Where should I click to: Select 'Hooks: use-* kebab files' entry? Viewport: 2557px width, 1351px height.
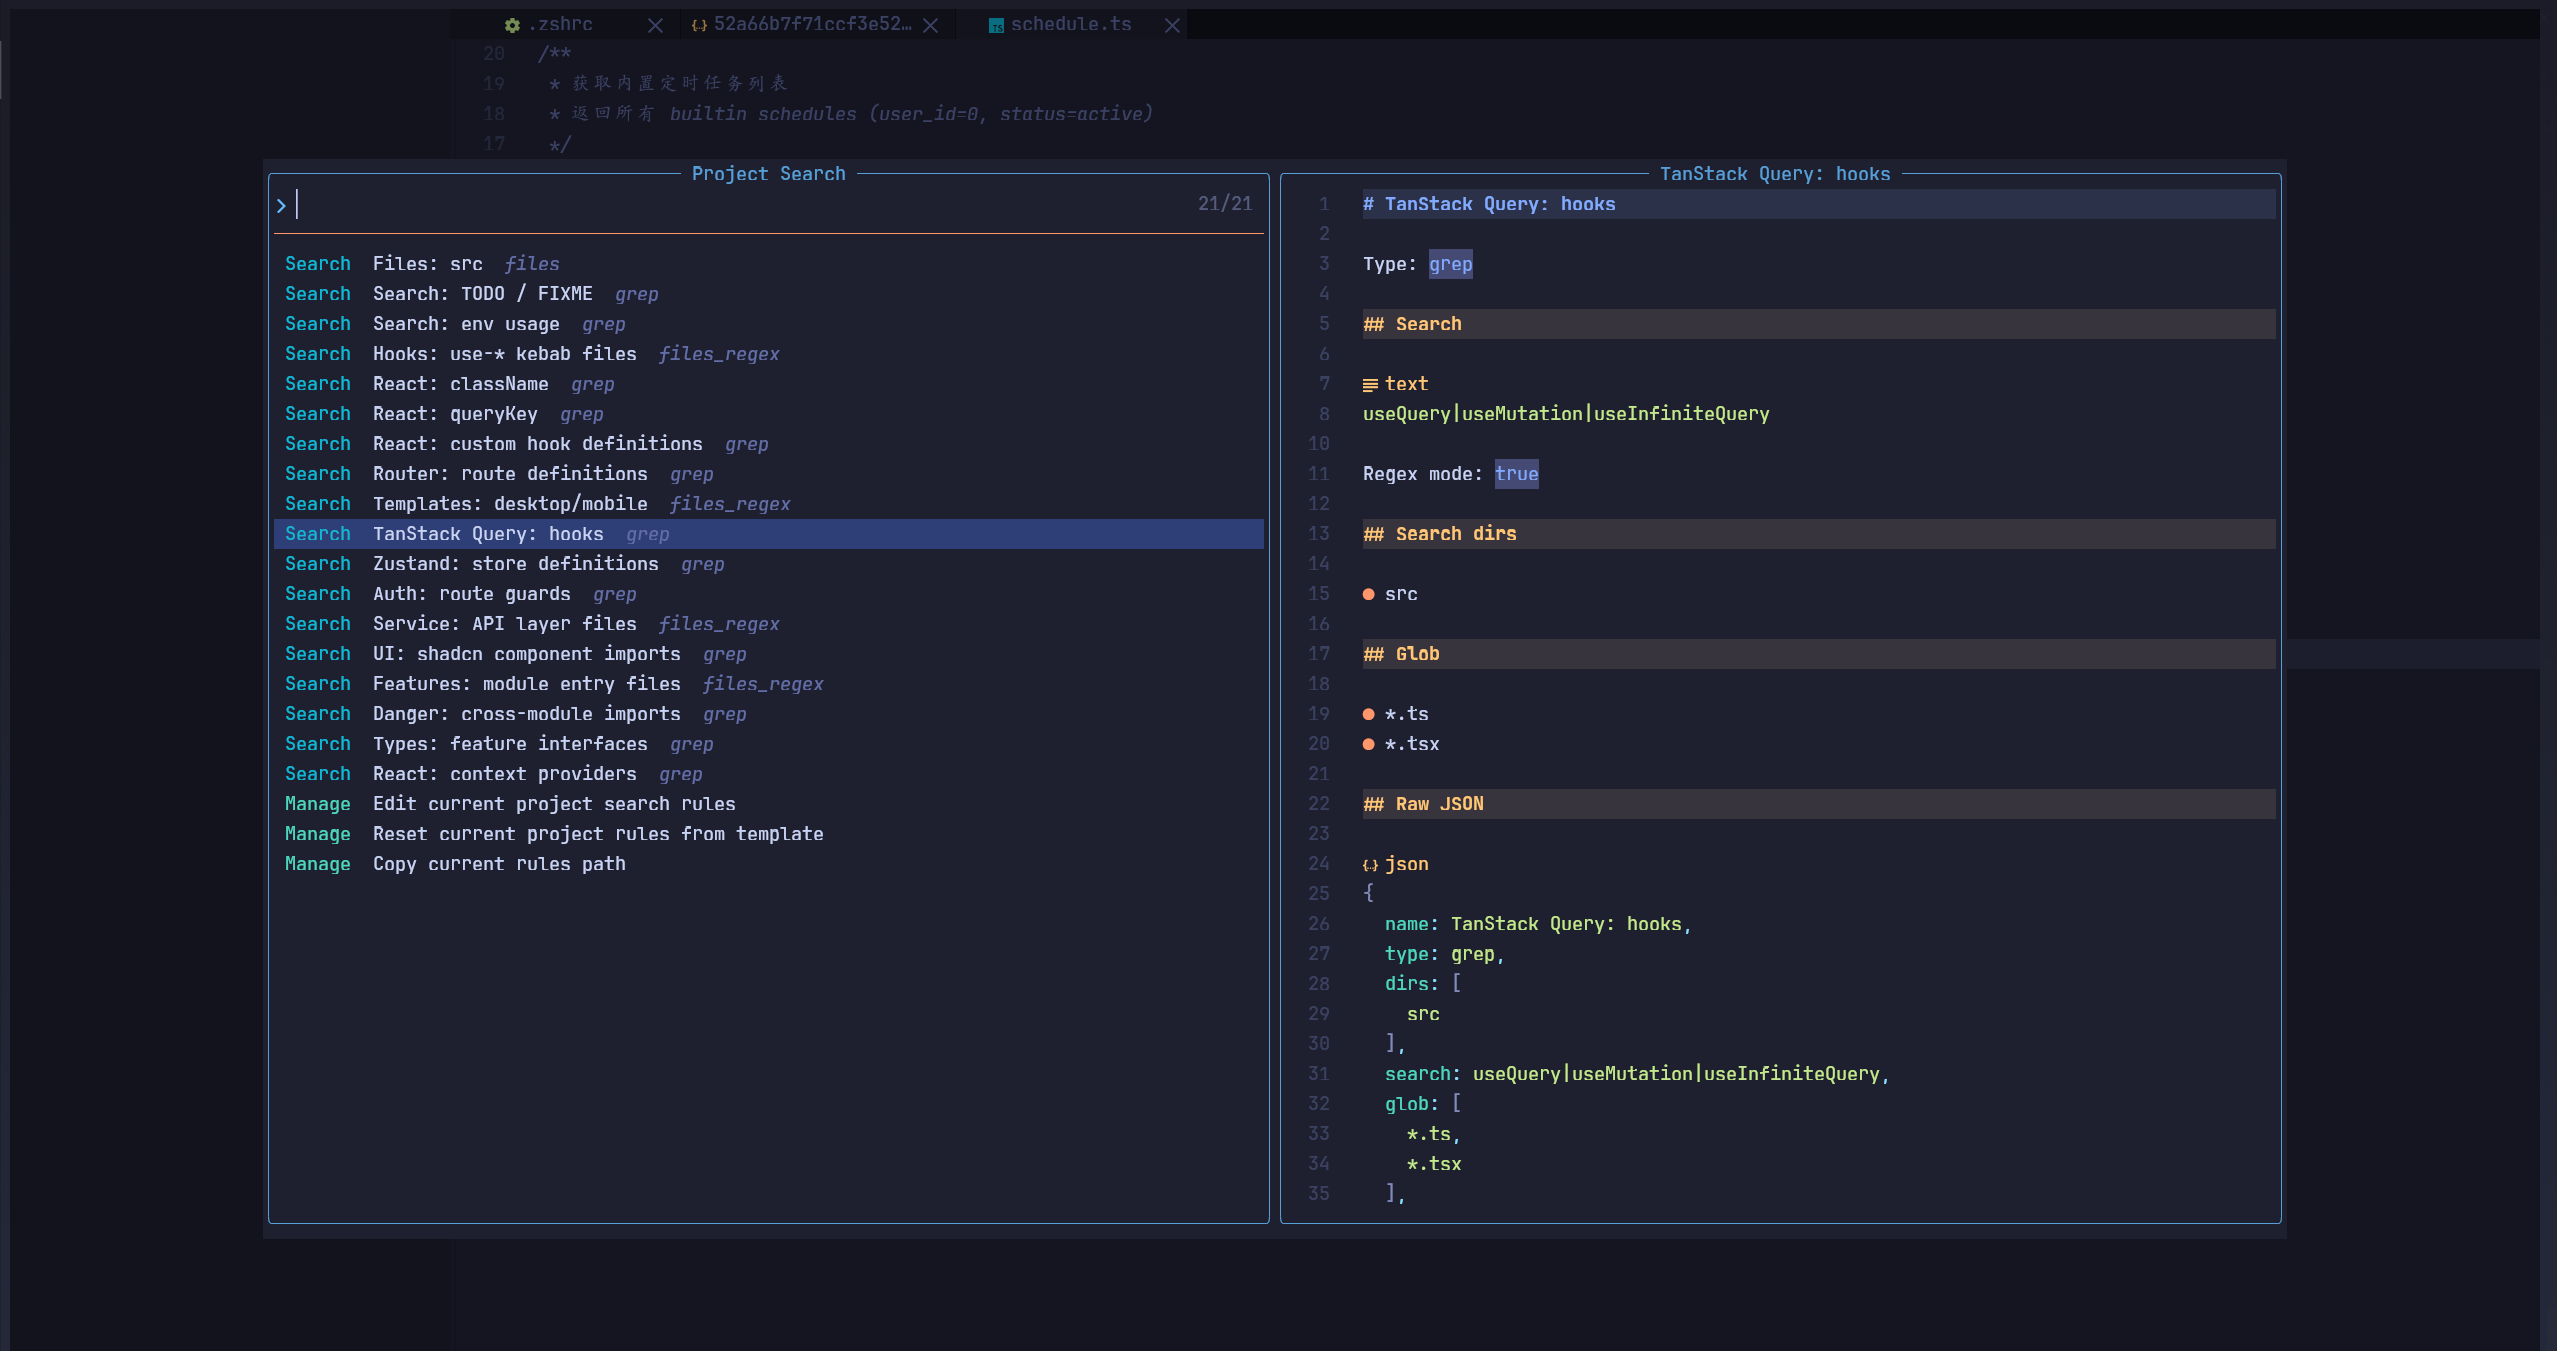(x=768, y=354)
